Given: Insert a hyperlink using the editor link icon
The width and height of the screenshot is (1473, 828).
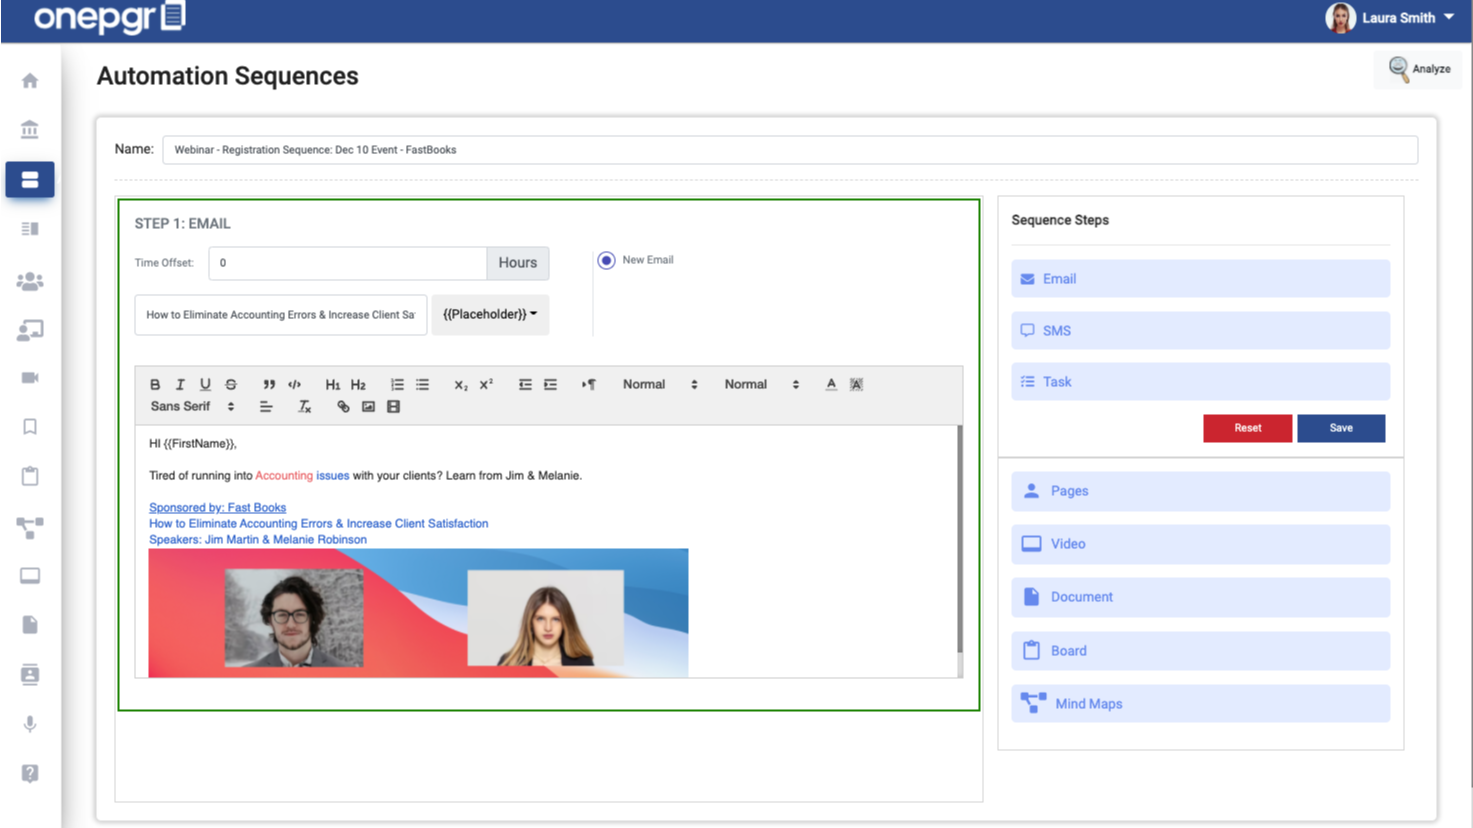Looking at the screenshot, I should (x=344, y=406).
